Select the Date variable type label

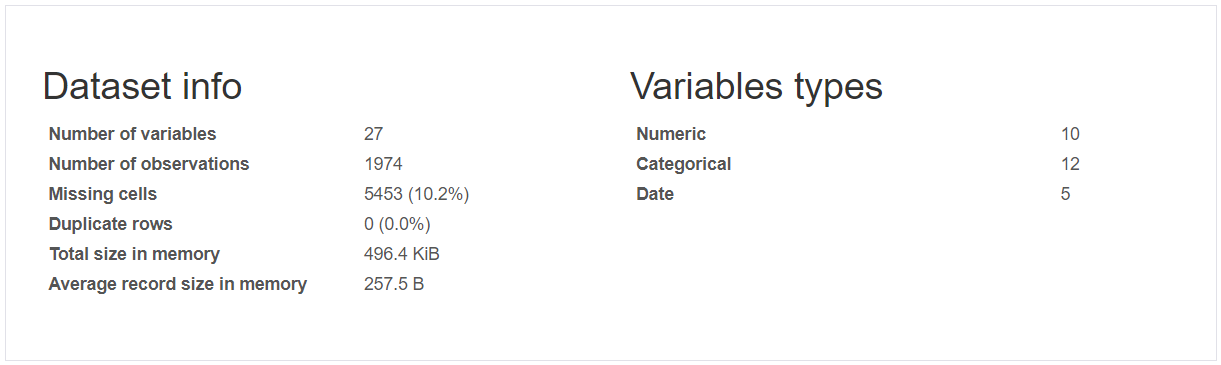[x=655, y=194]
